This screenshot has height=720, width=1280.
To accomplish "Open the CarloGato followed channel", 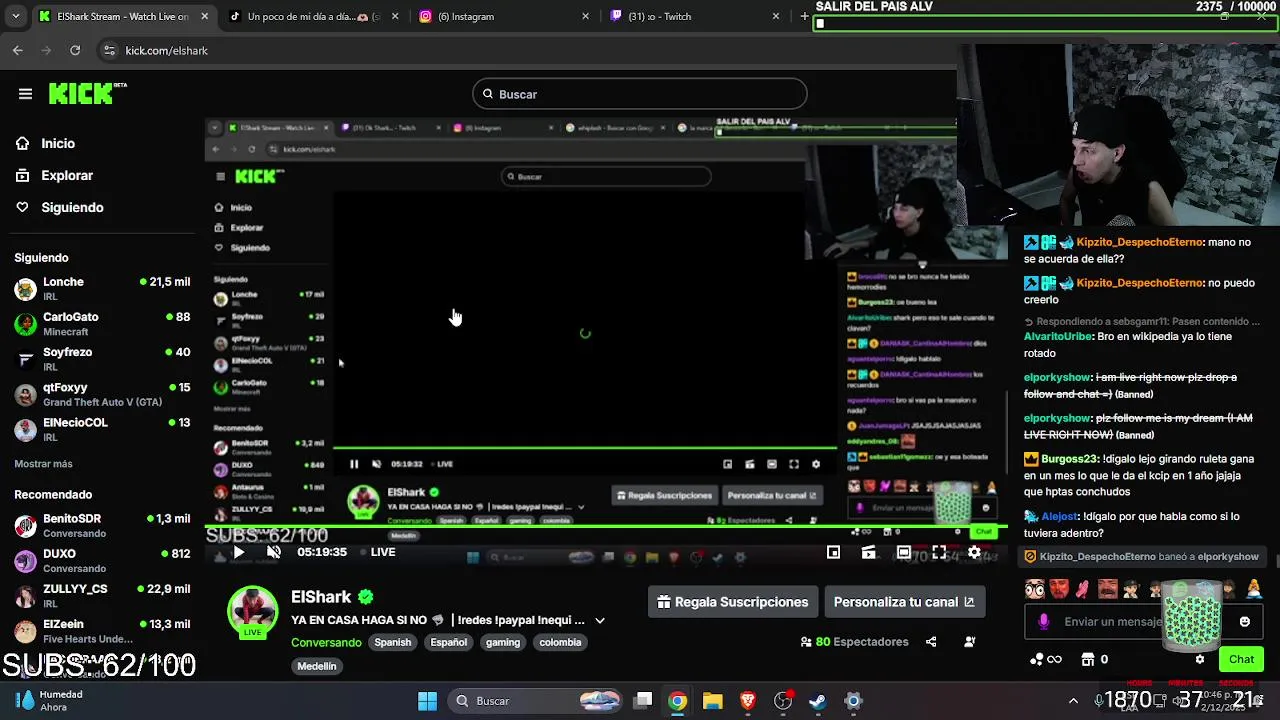I will point(102,324).
